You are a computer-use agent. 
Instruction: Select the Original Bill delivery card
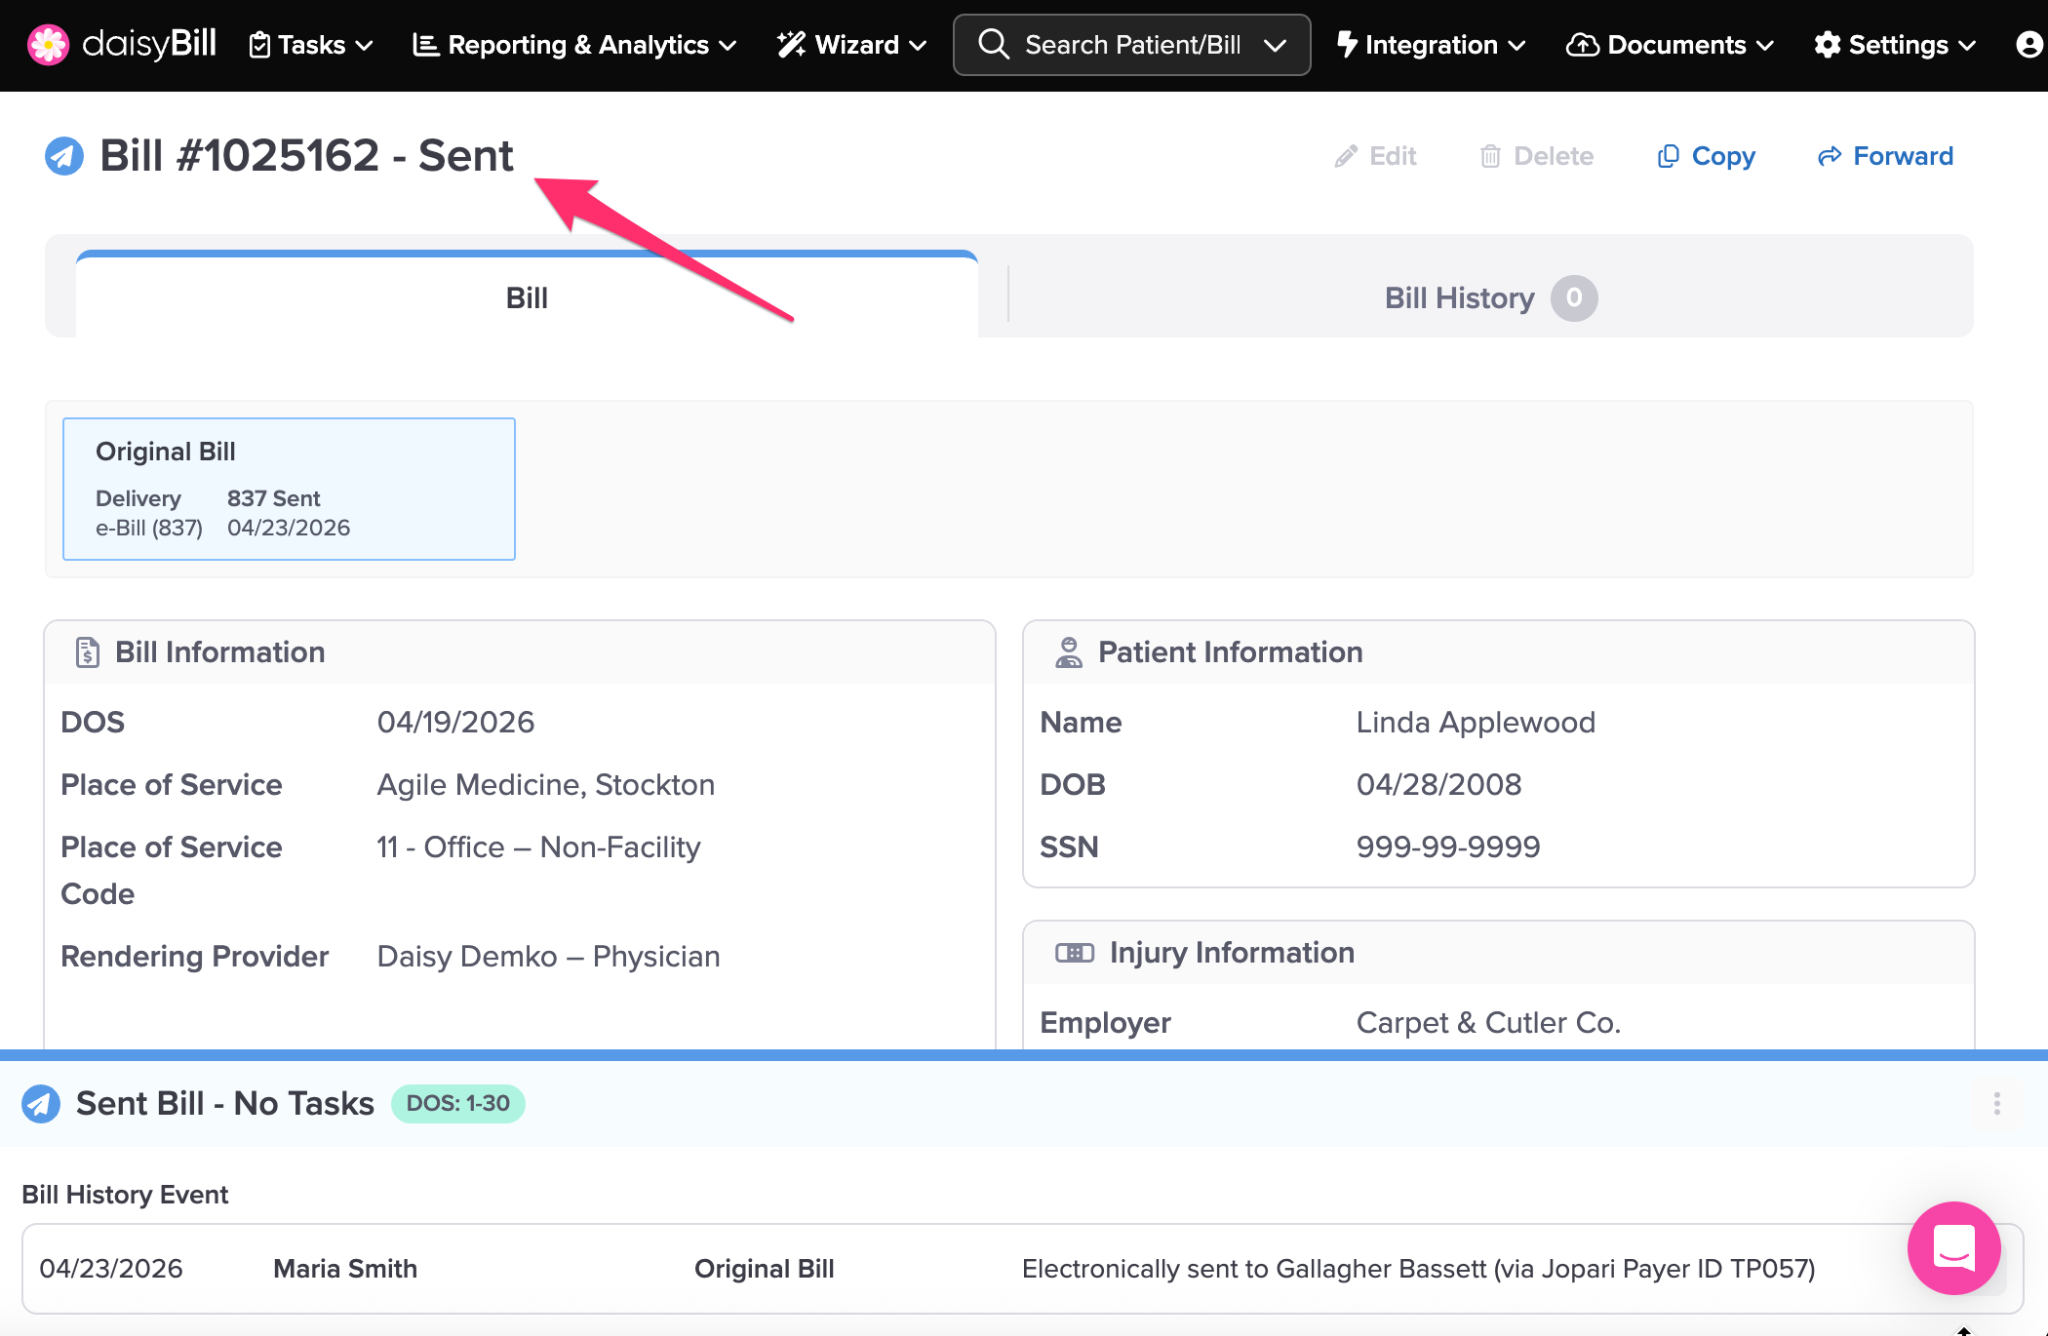point(289,489)
